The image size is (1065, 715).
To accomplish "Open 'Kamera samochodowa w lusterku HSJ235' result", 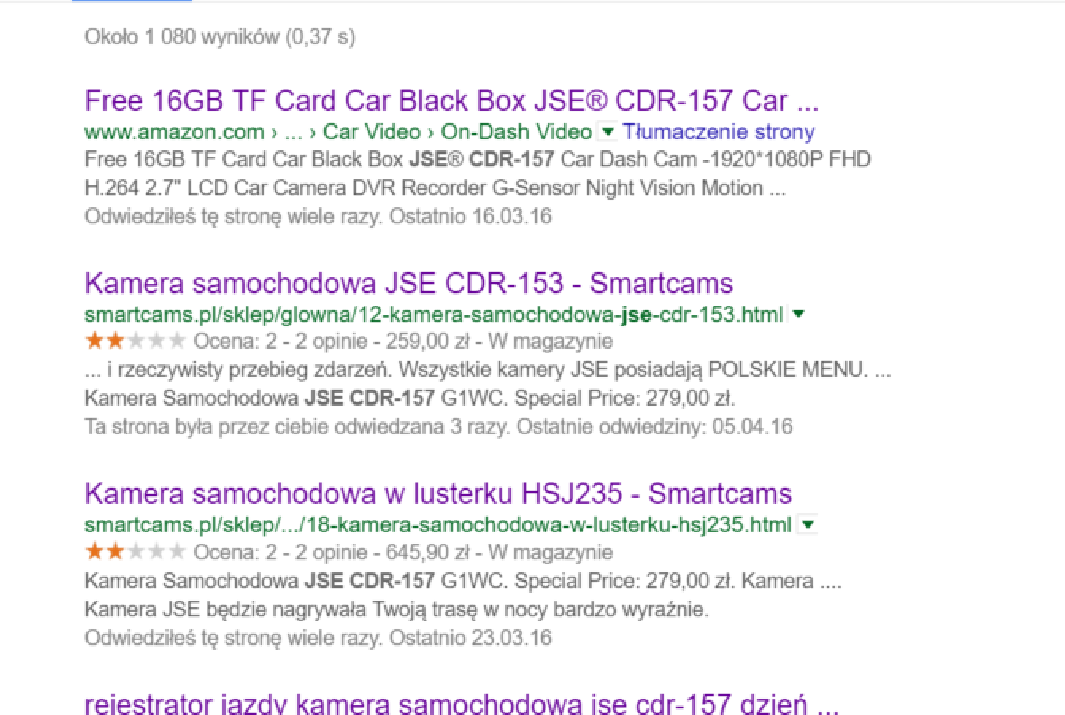I will [438, 494].
